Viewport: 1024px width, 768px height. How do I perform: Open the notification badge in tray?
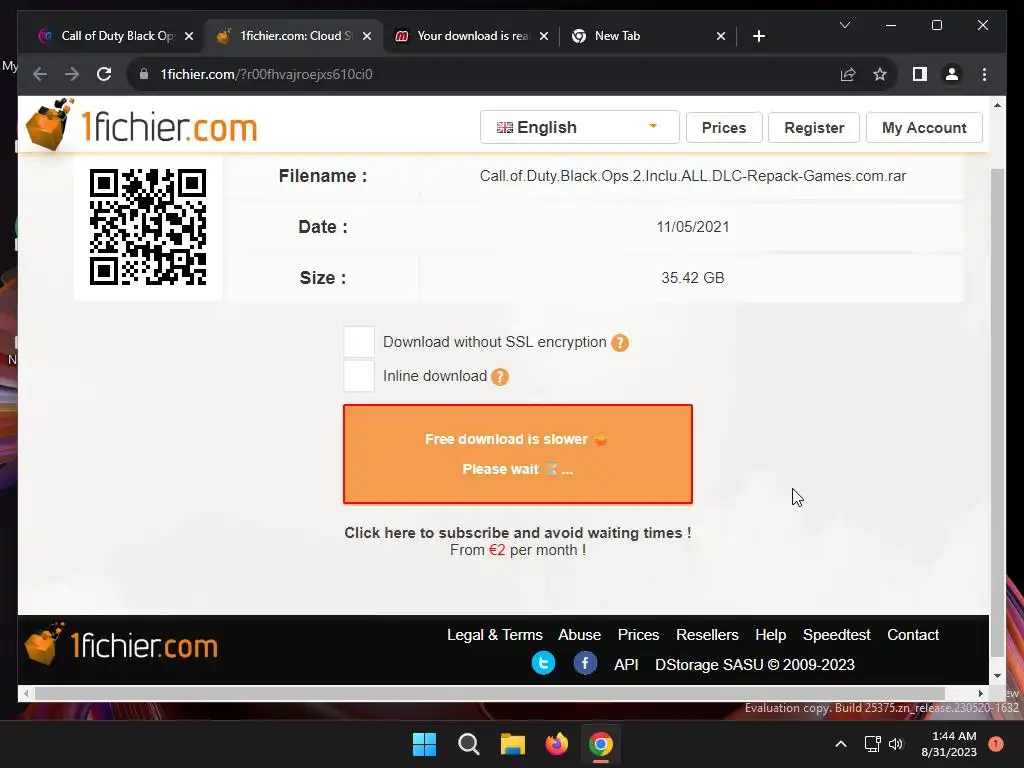pyautogui.click(x=996, y=744)
